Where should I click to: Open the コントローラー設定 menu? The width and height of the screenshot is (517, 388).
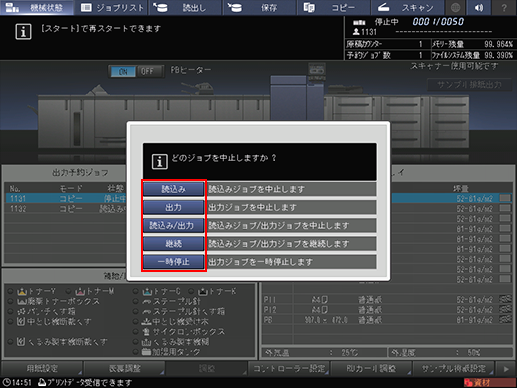coord(289,369)
